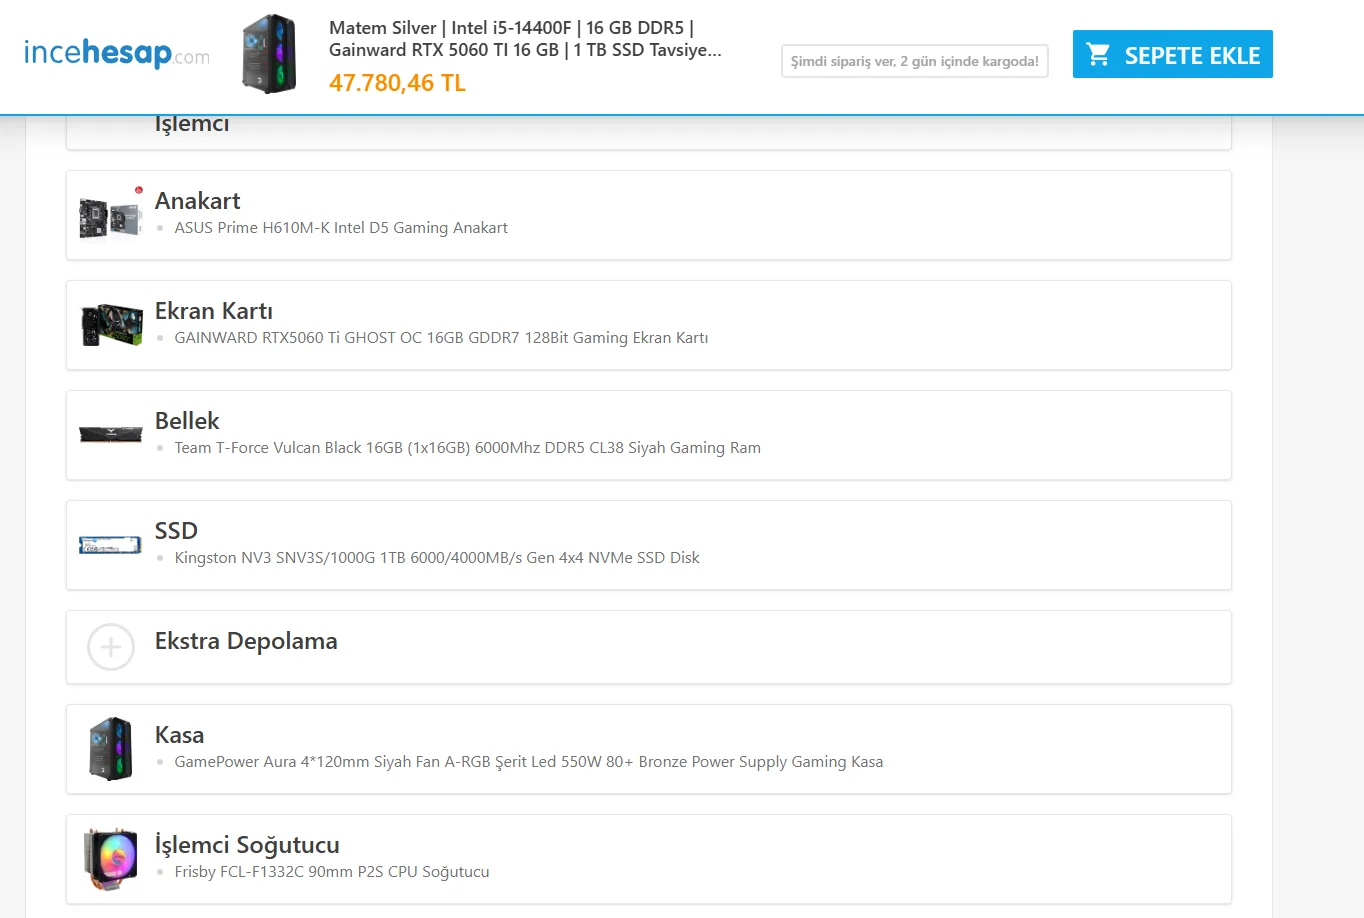Screen dimensions: 1364x918
Task: Click the İşlemci Soğutucu cooler image
Action: click(x=110, y=858)
